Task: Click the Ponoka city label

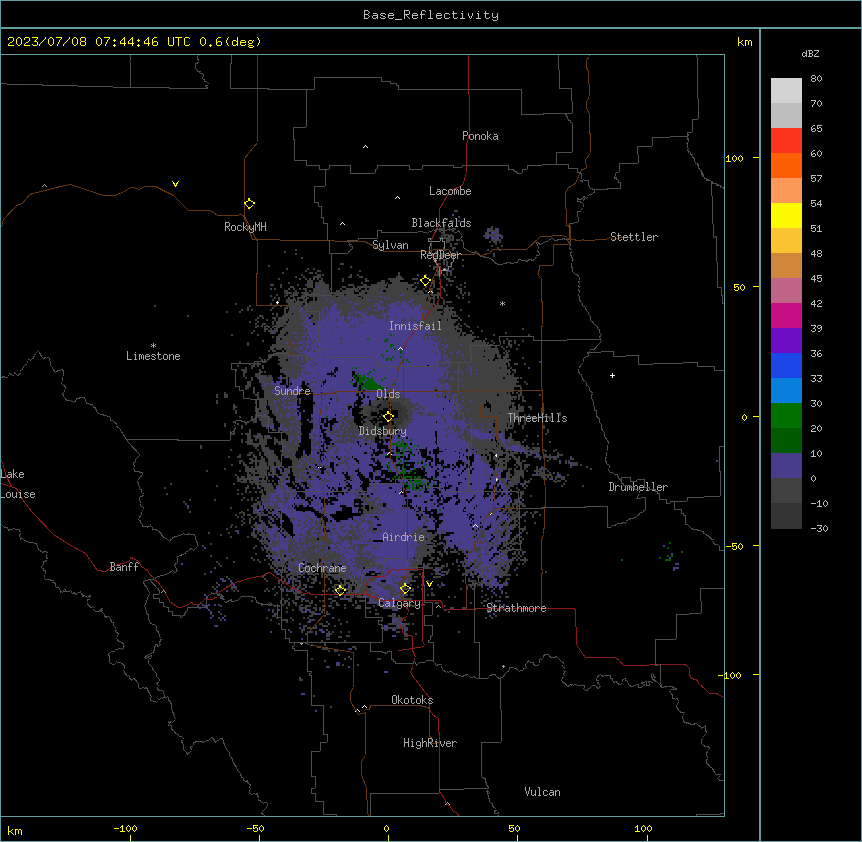Action: coord(480,136)
